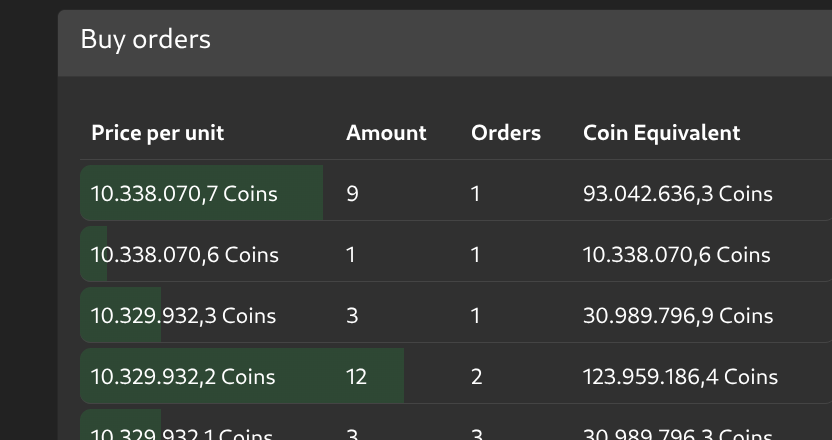
Task: Click the 30.989.796,9 Coins equivalent value
Action: tap(677, 316)
